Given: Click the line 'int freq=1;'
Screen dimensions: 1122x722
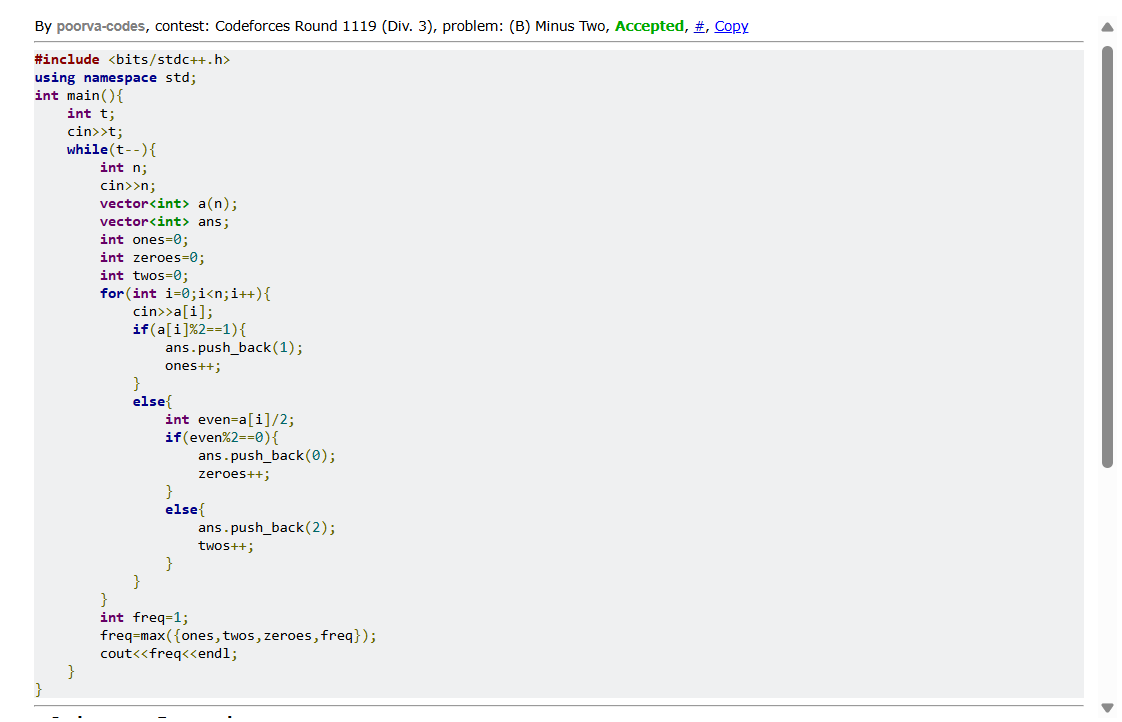Looking at the screenshot, I should (145, 618).
